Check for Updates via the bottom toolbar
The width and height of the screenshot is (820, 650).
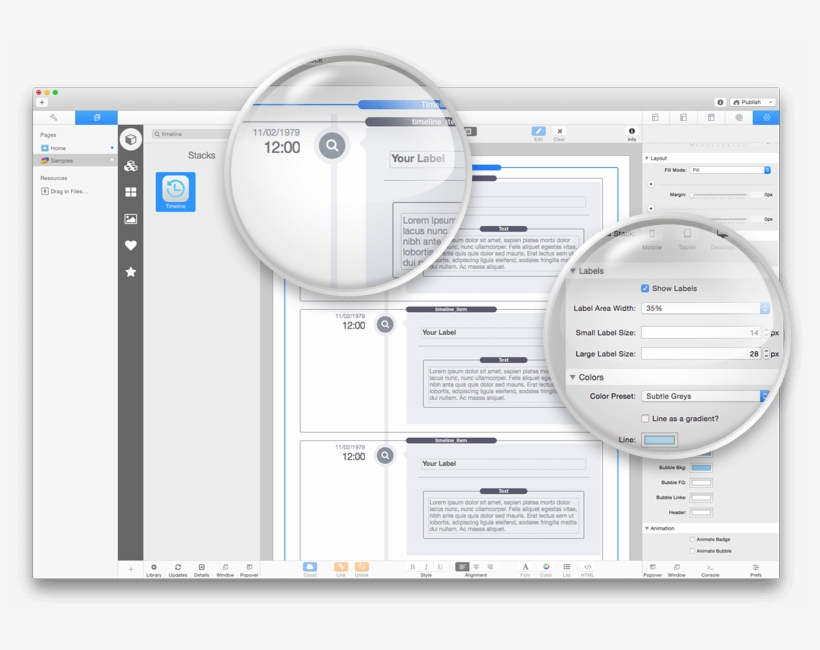(x=177, y=567)
